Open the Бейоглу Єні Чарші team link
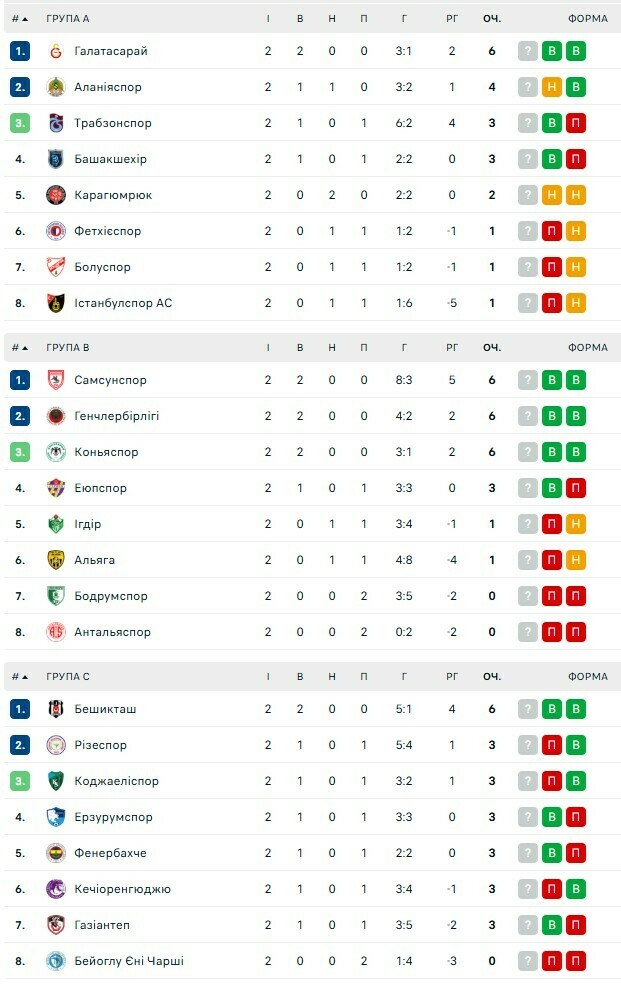The image size is (621, 986). click(x=129, y=961)
